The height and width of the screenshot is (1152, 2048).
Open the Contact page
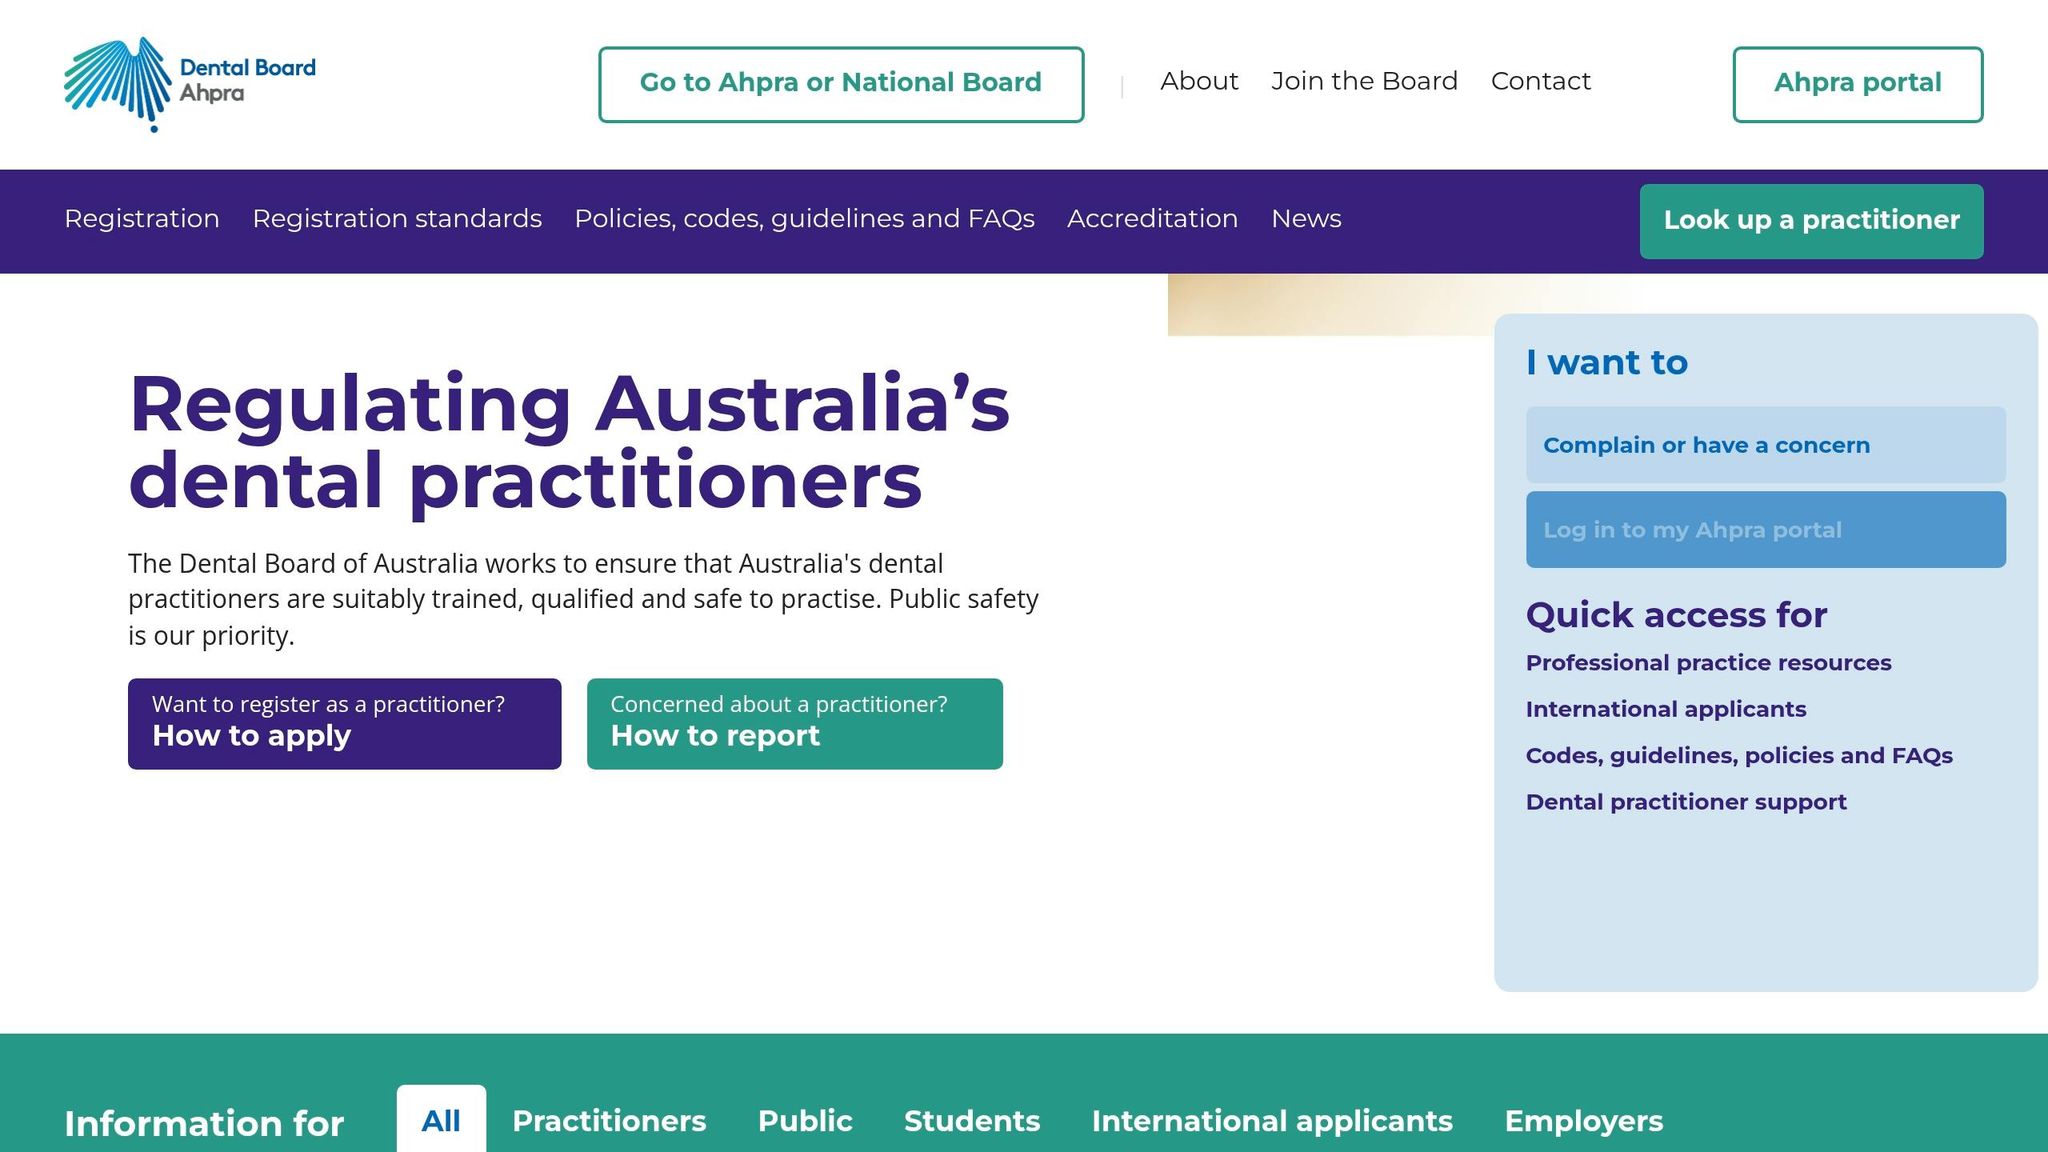click(x=1540, y=81)
